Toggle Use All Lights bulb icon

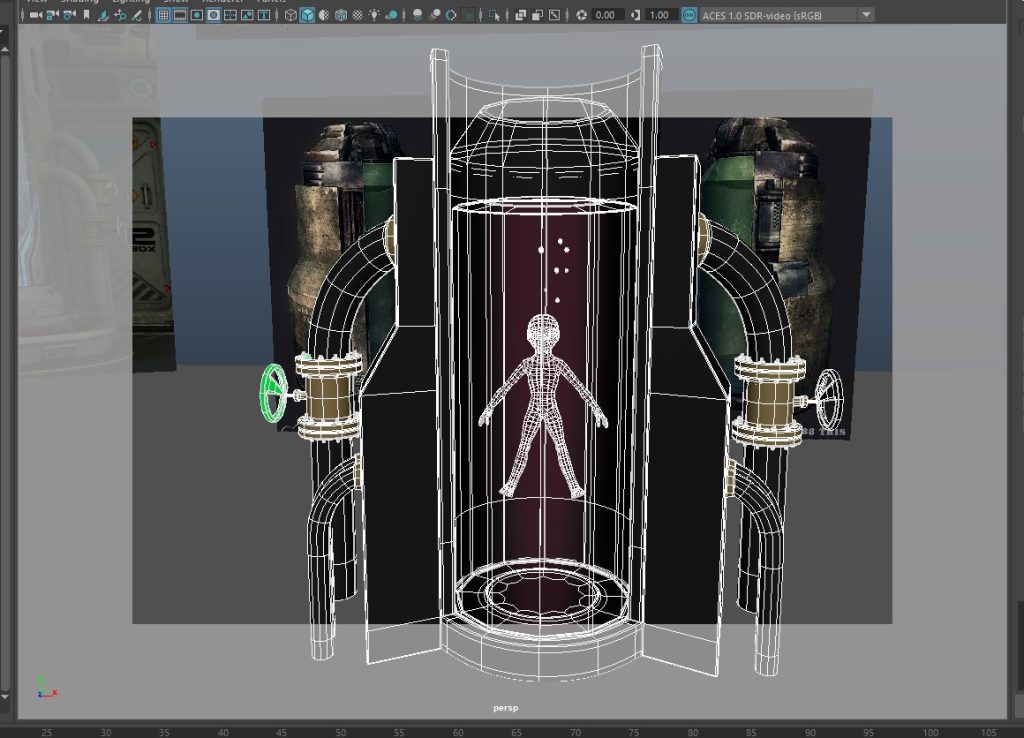(374, 15)
